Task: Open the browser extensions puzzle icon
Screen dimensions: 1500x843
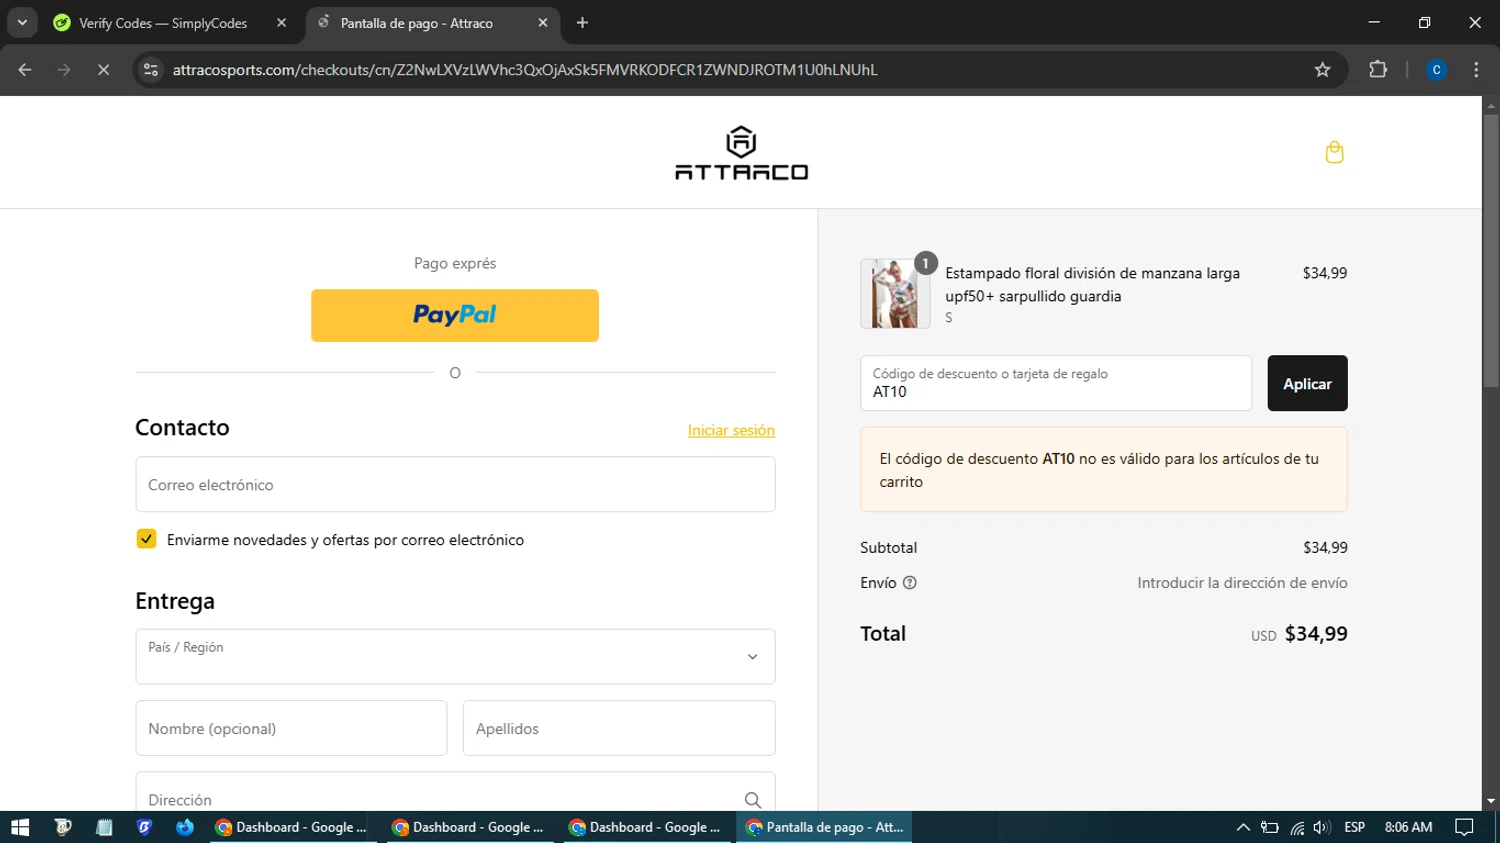Action: click(1378, 70)
